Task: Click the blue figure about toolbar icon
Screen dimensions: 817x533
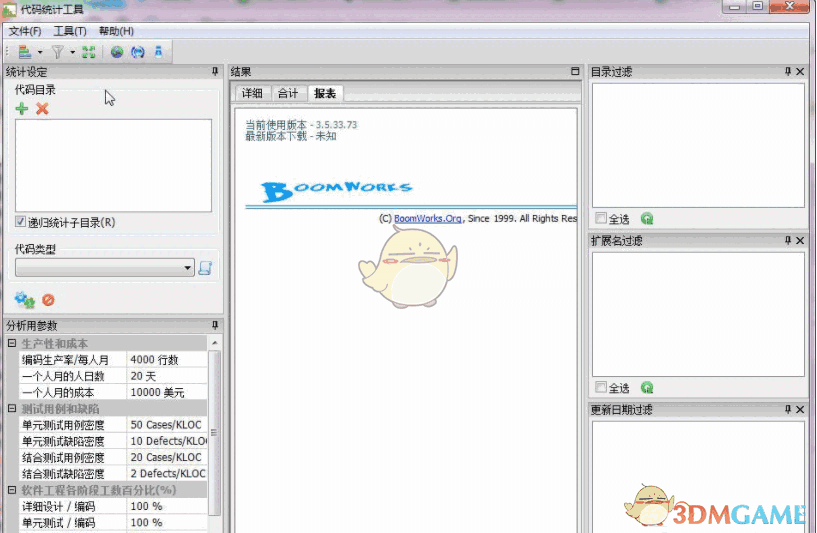Action: [158, 52]
